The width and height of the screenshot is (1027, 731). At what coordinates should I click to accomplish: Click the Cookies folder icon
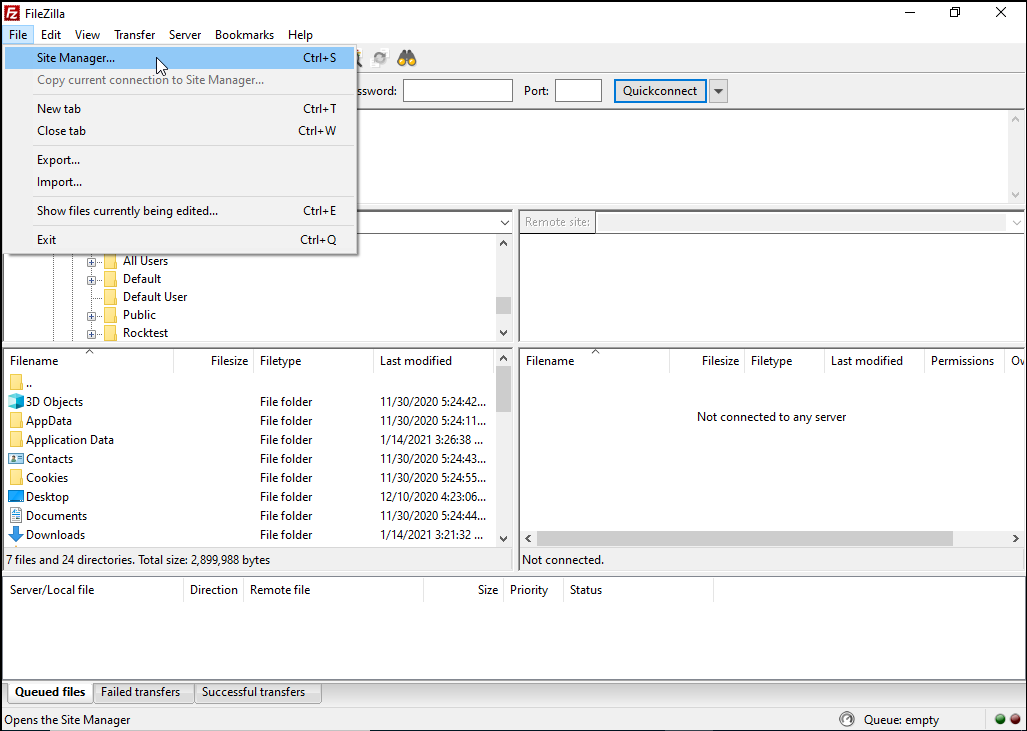click(16, 478)
